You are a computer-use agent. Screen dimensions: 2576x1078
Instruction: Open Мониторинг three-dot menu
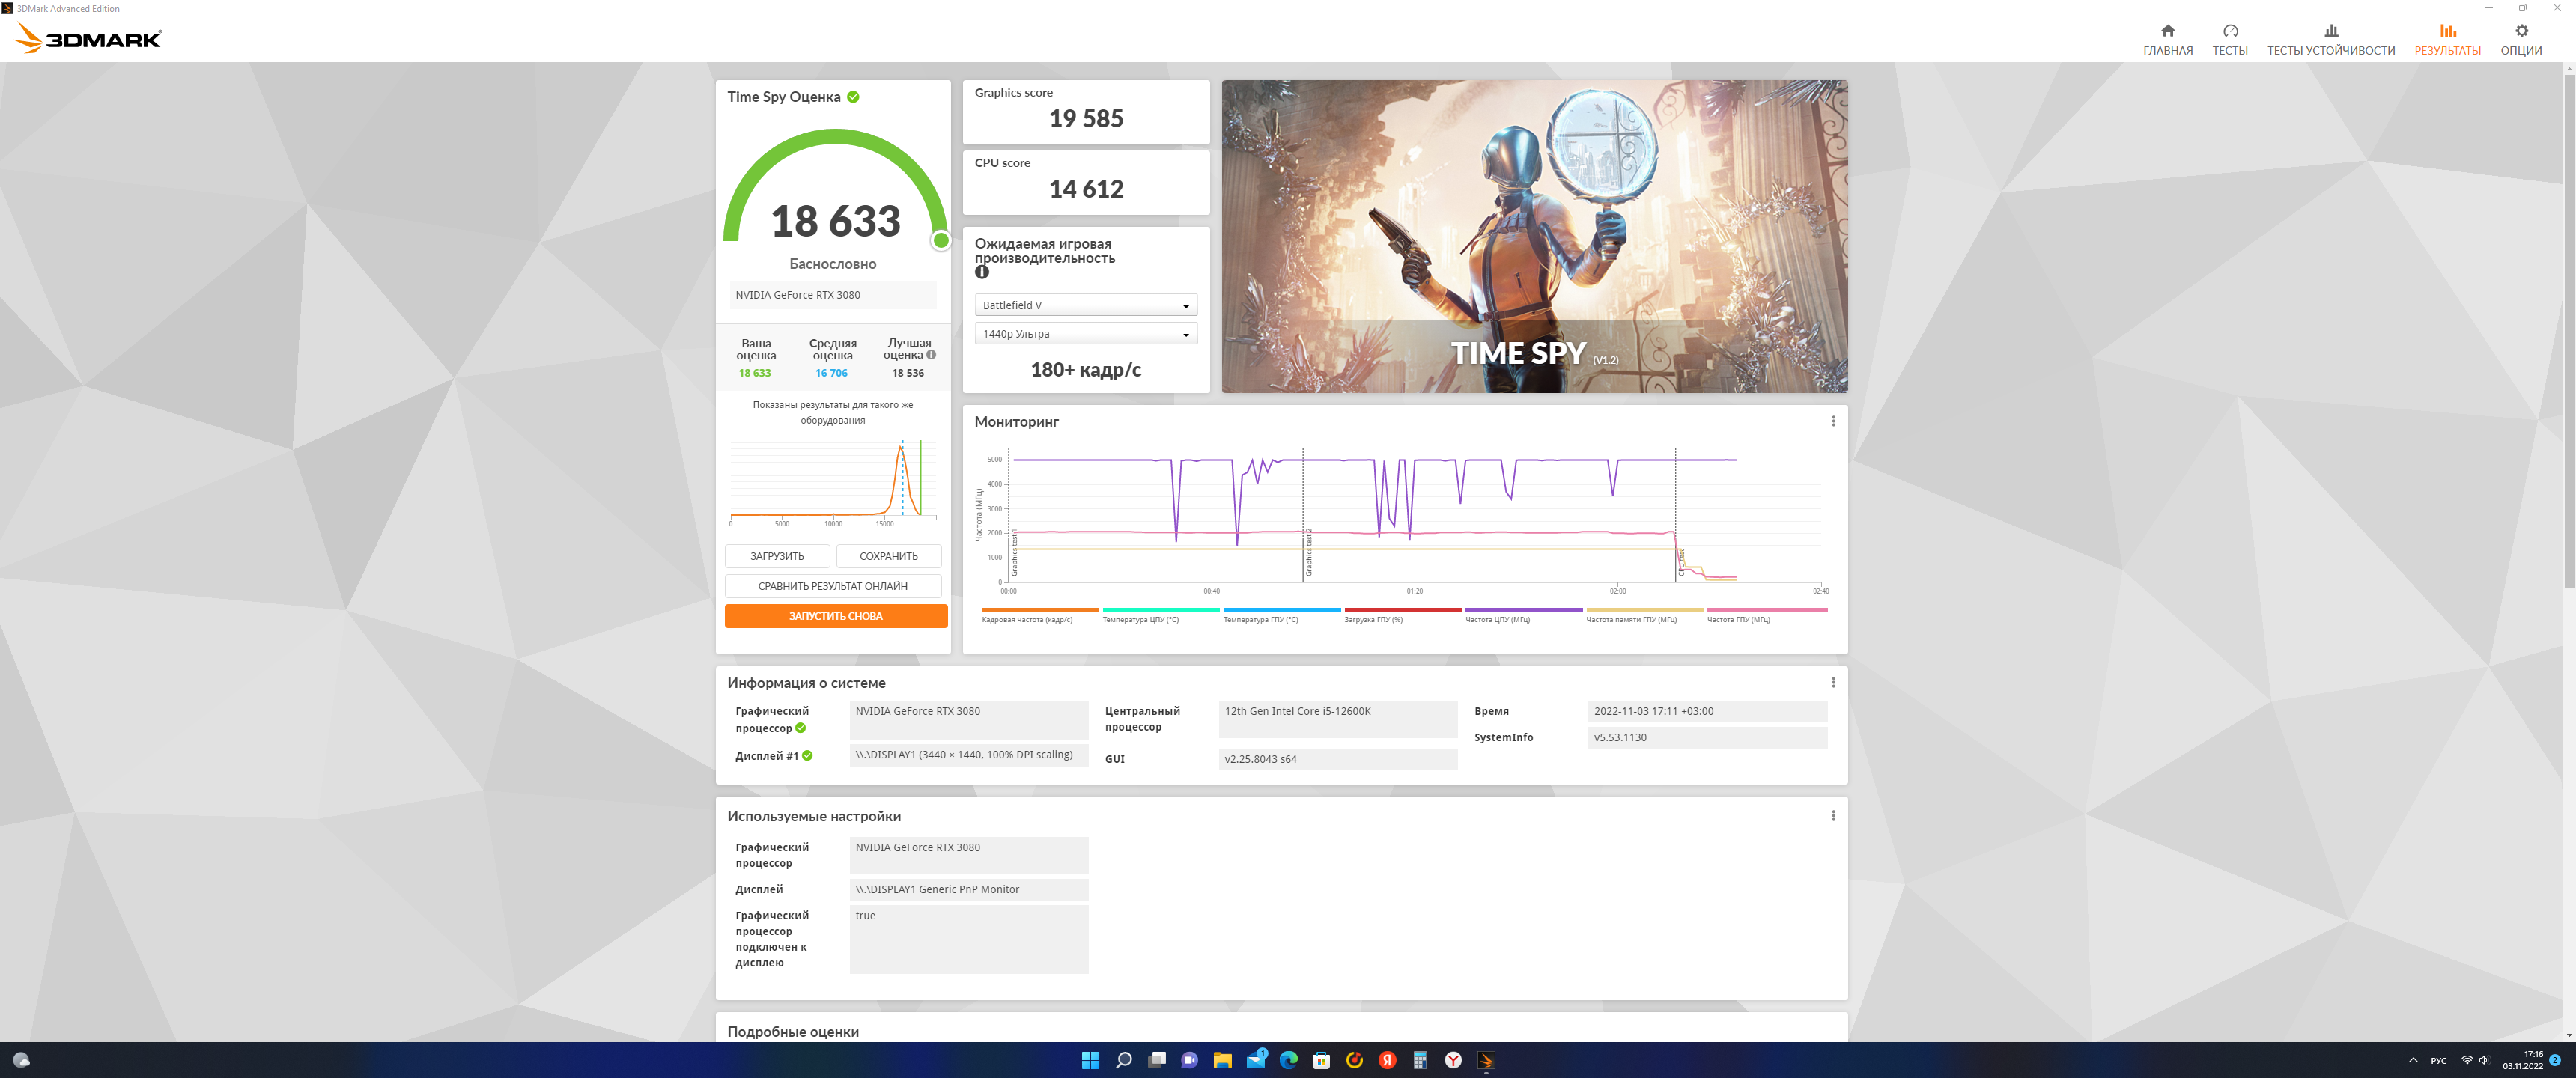point(1833,421)
